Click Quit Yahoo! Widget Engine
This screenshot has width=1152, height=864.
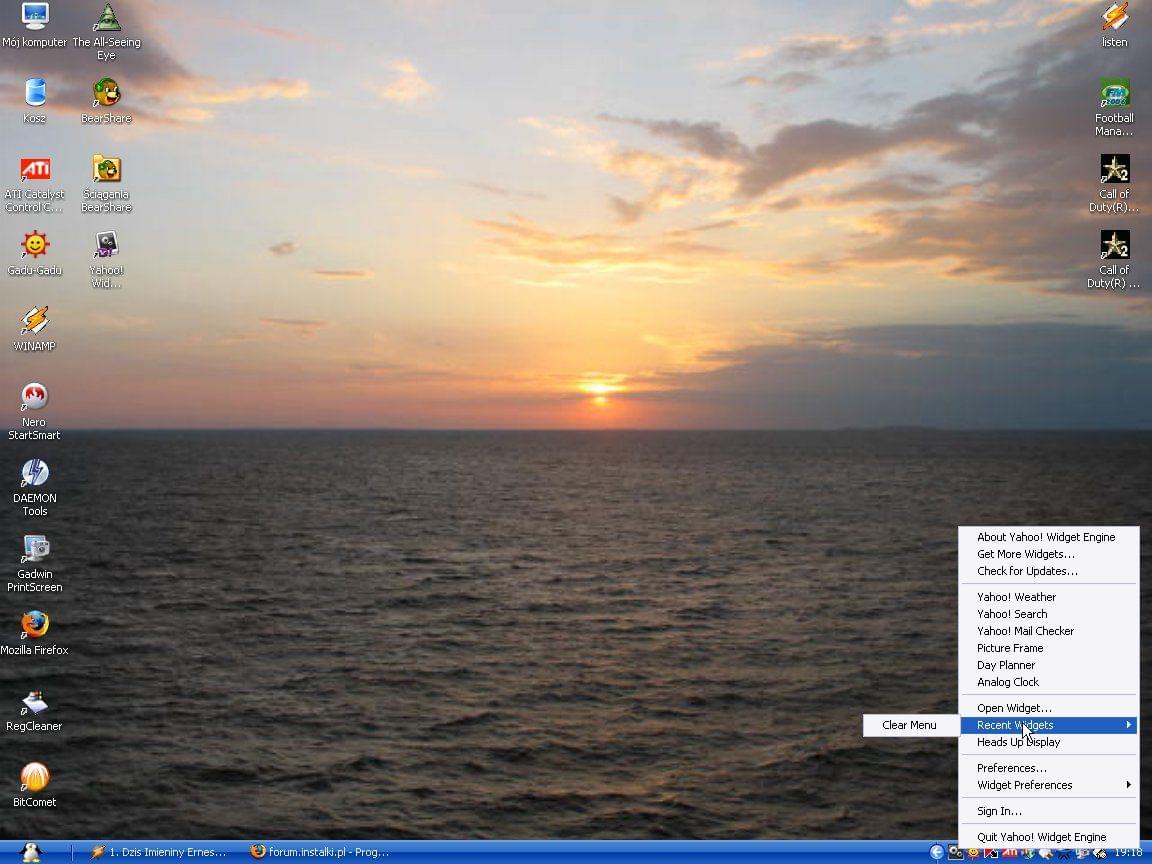pyautogui.click(x=1041, y=837)
